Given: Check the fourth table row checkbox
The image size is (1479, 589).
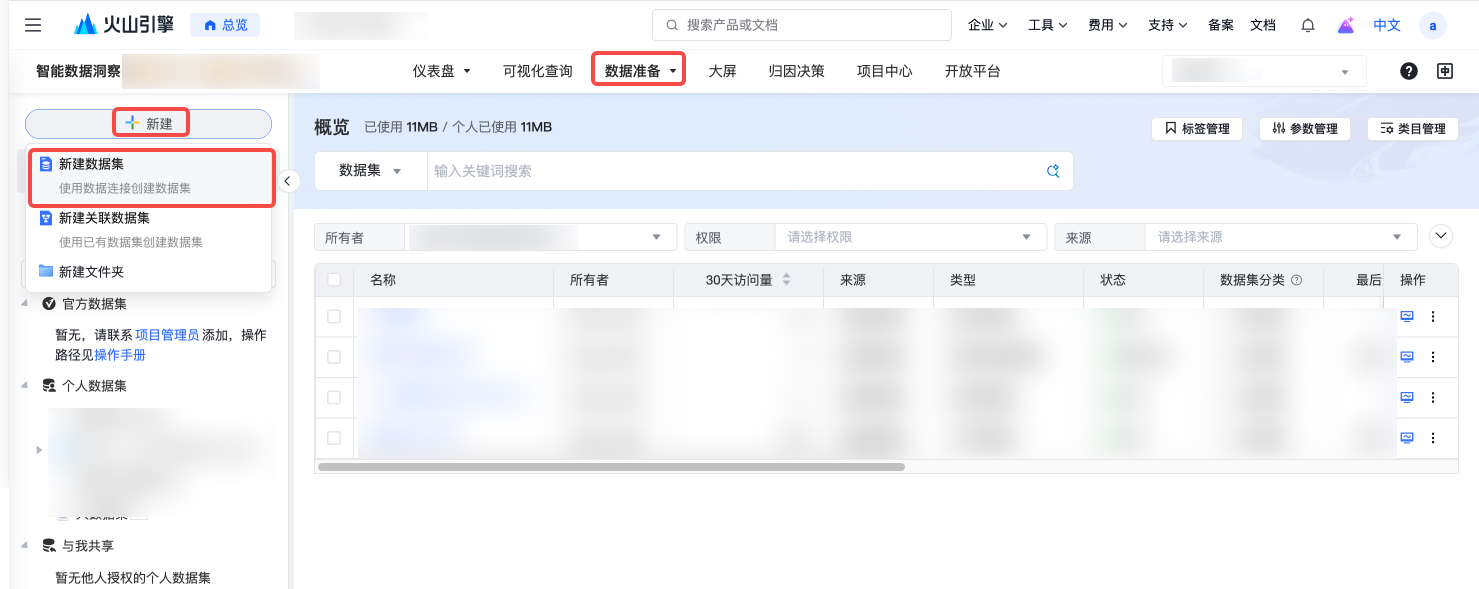Looking at the screenshot, I should pos(334,437).
